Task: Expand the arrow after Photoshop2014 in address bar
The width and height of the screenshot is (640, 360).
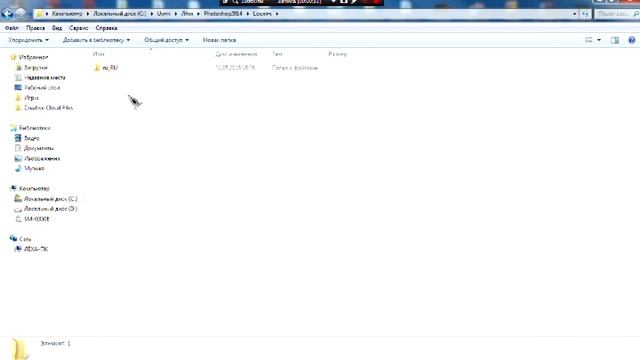Action: [x=248, y=13]
